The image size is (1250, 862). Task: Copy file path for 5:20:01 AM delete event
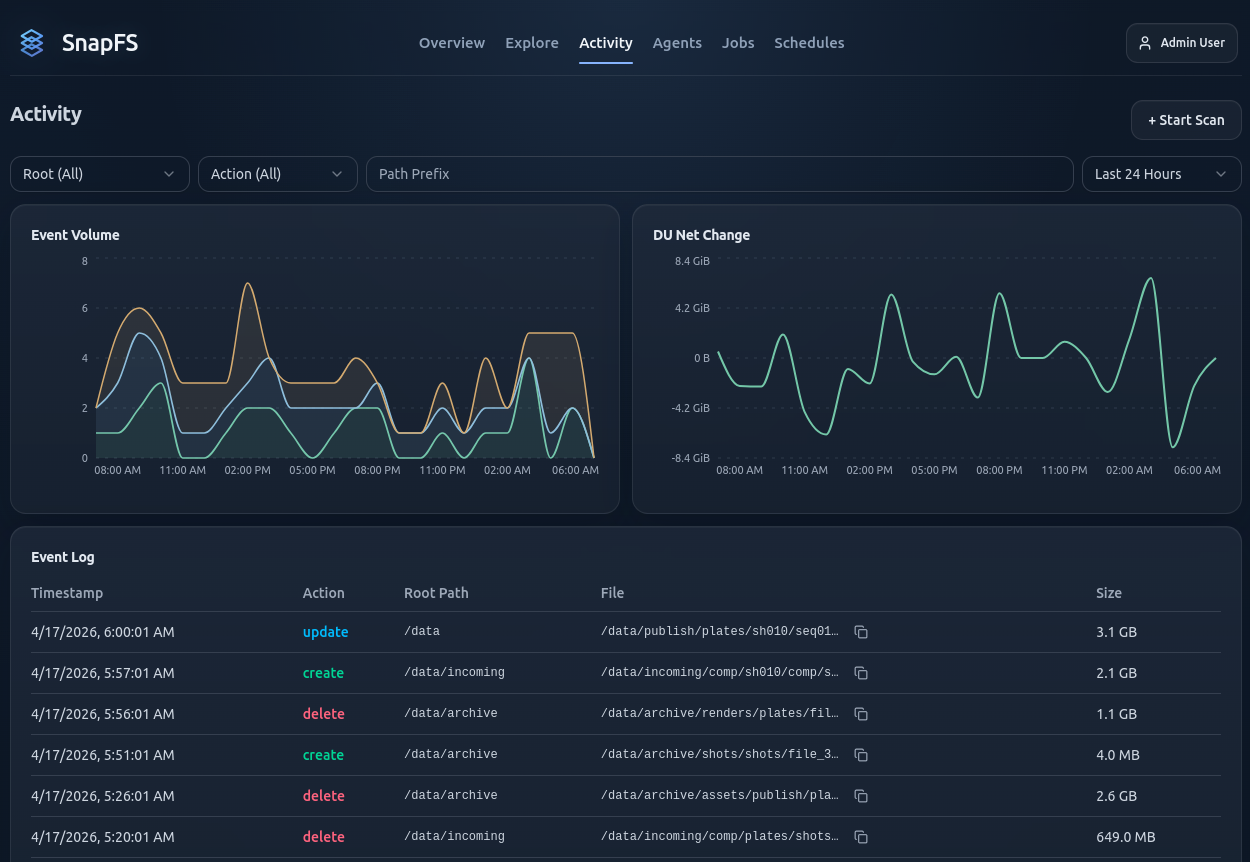click(861, 837)
